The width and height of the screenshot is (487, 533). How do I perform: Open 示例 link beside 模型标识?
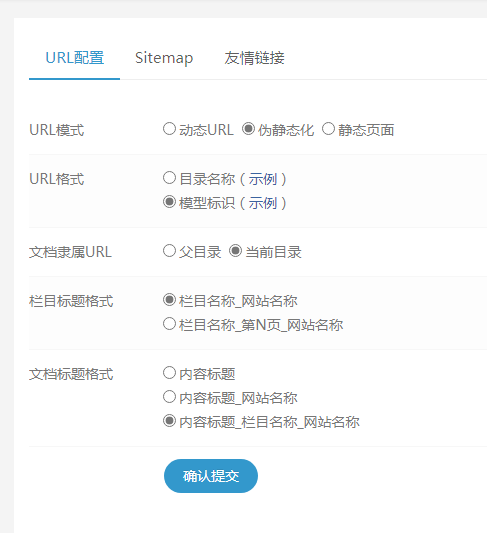pyautogui.click(x=262, y=203)
